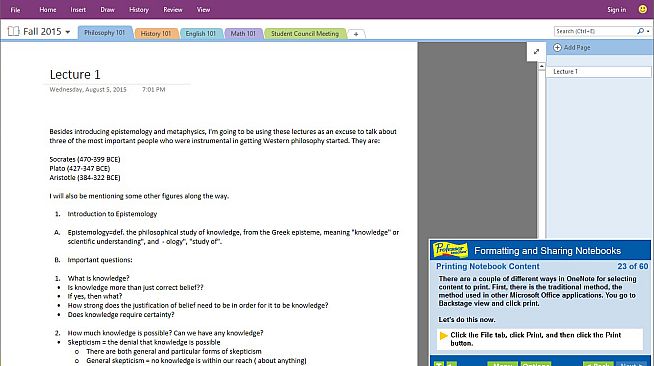This screenshot has width=654, height=366.
Task: Click the line Socrates (470-399 BCE)
Action: tap(85, 159)
